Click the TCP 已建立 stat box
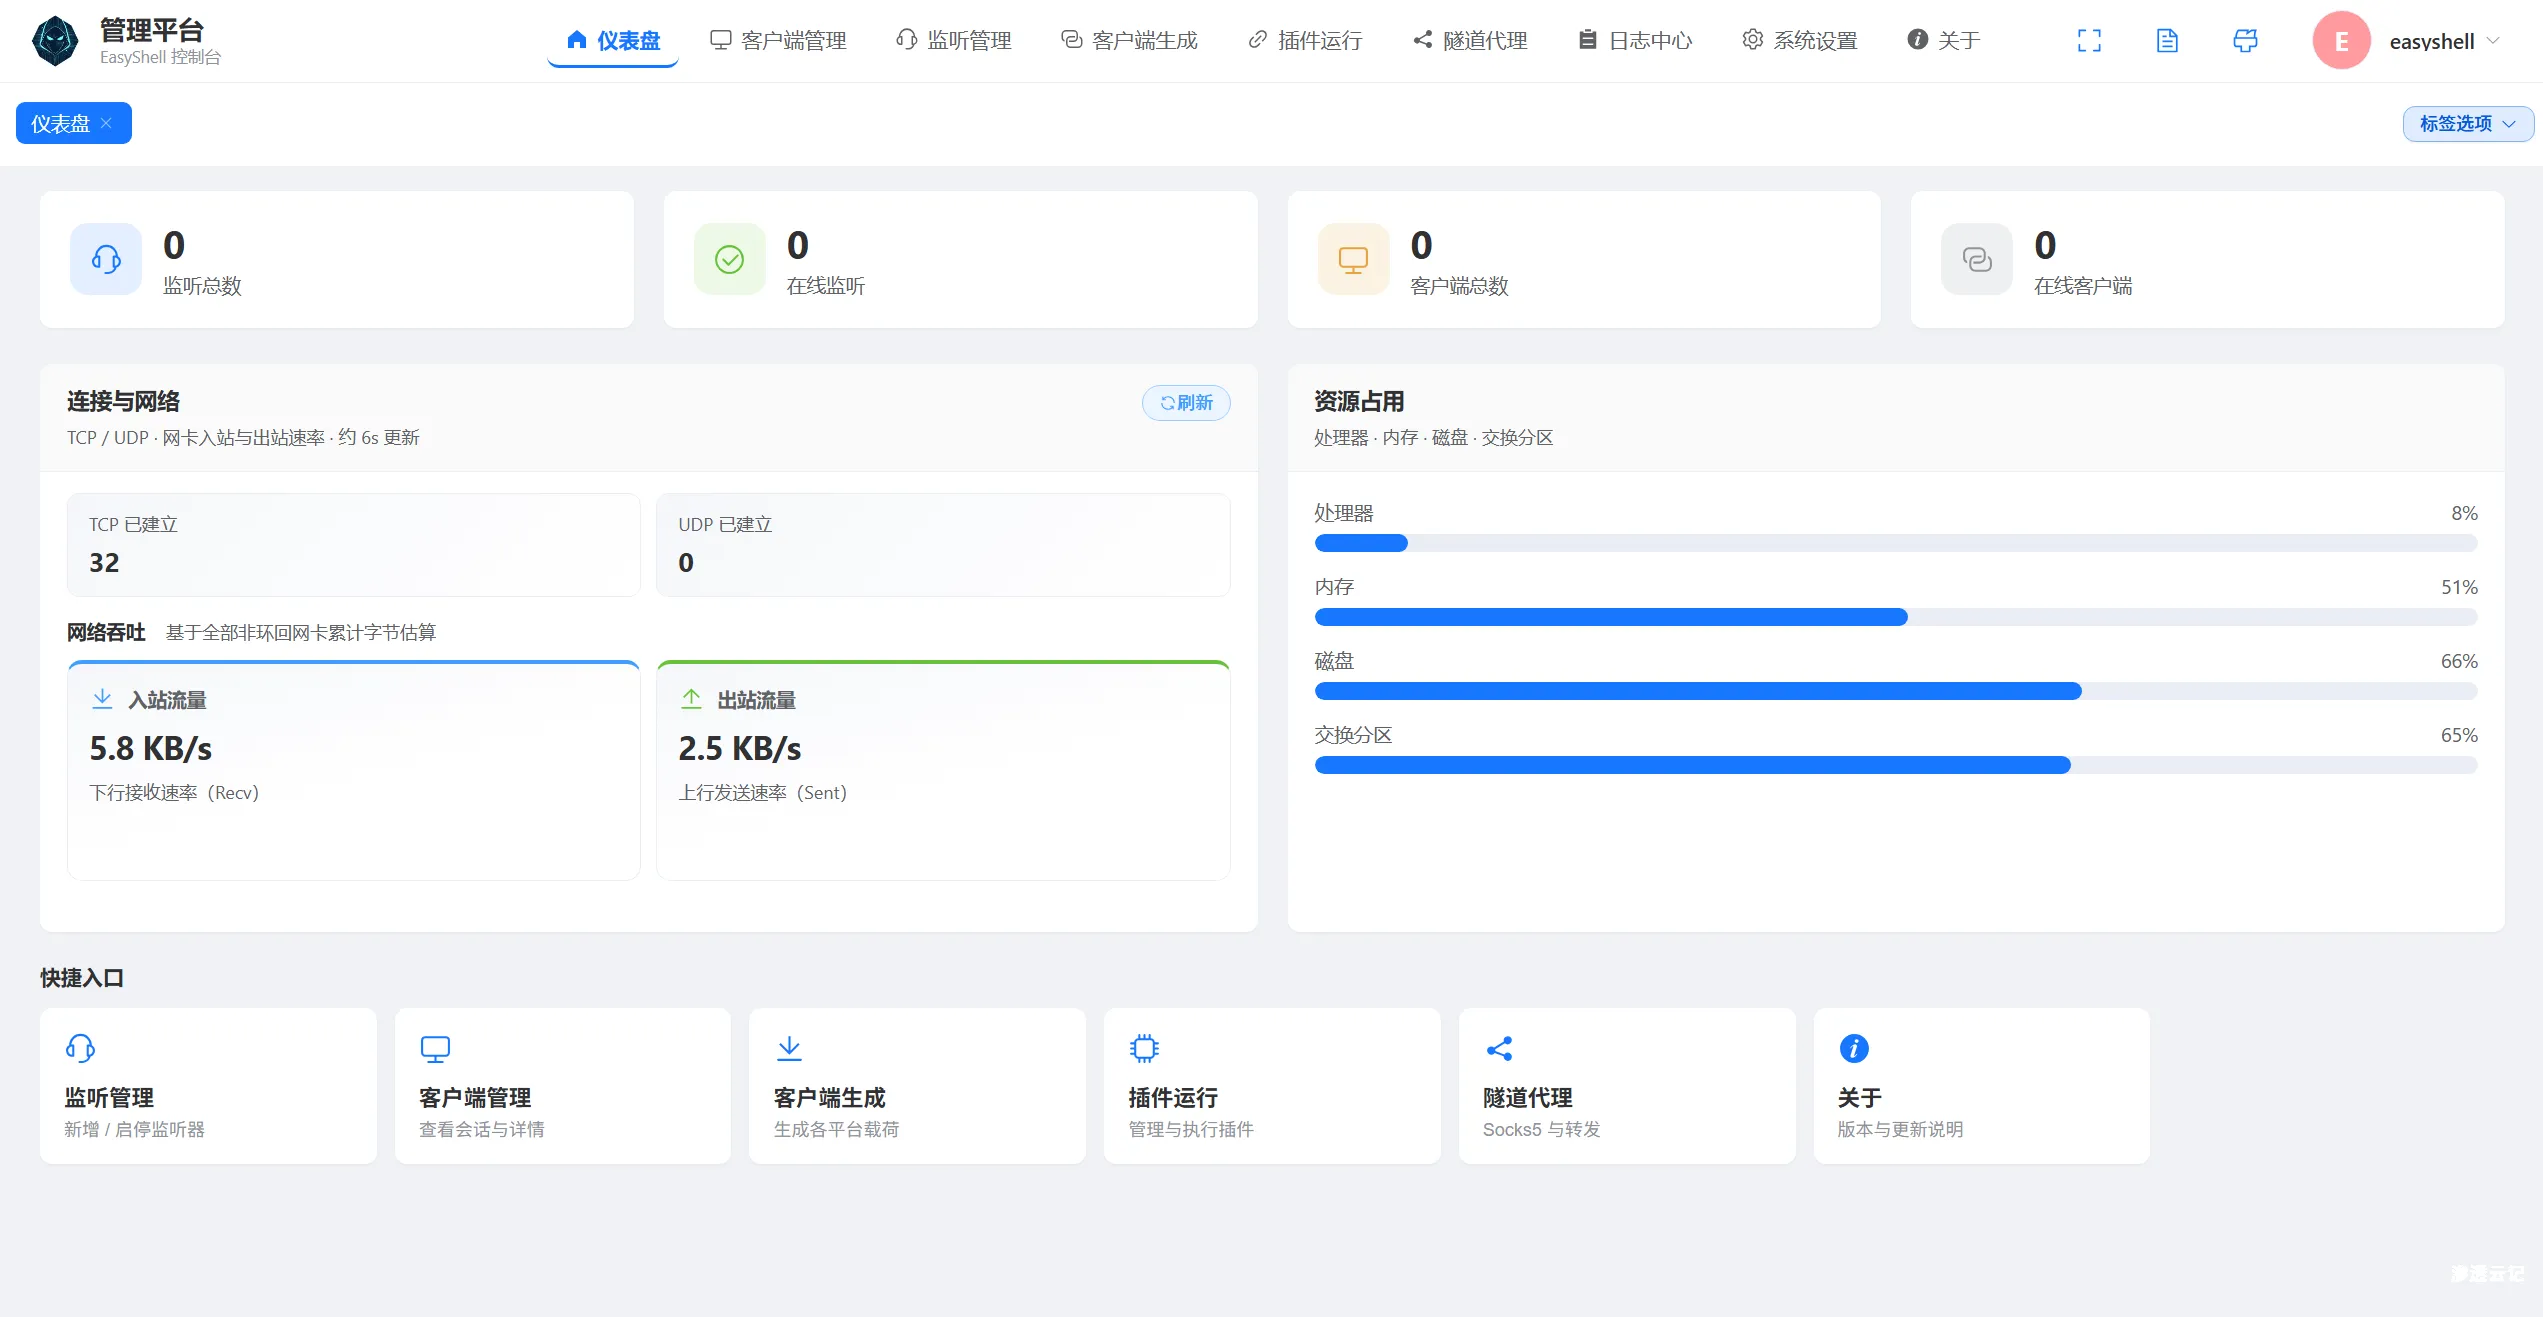Image resolution: width=2543 pixels, height=1317 pixels. point(354,545)
